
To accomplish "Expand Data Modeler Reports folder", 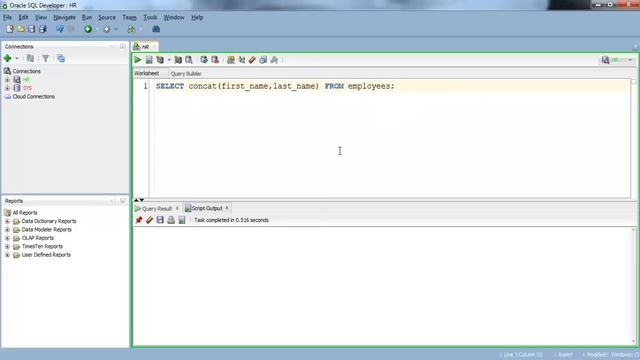I will (x=7, y=230).
